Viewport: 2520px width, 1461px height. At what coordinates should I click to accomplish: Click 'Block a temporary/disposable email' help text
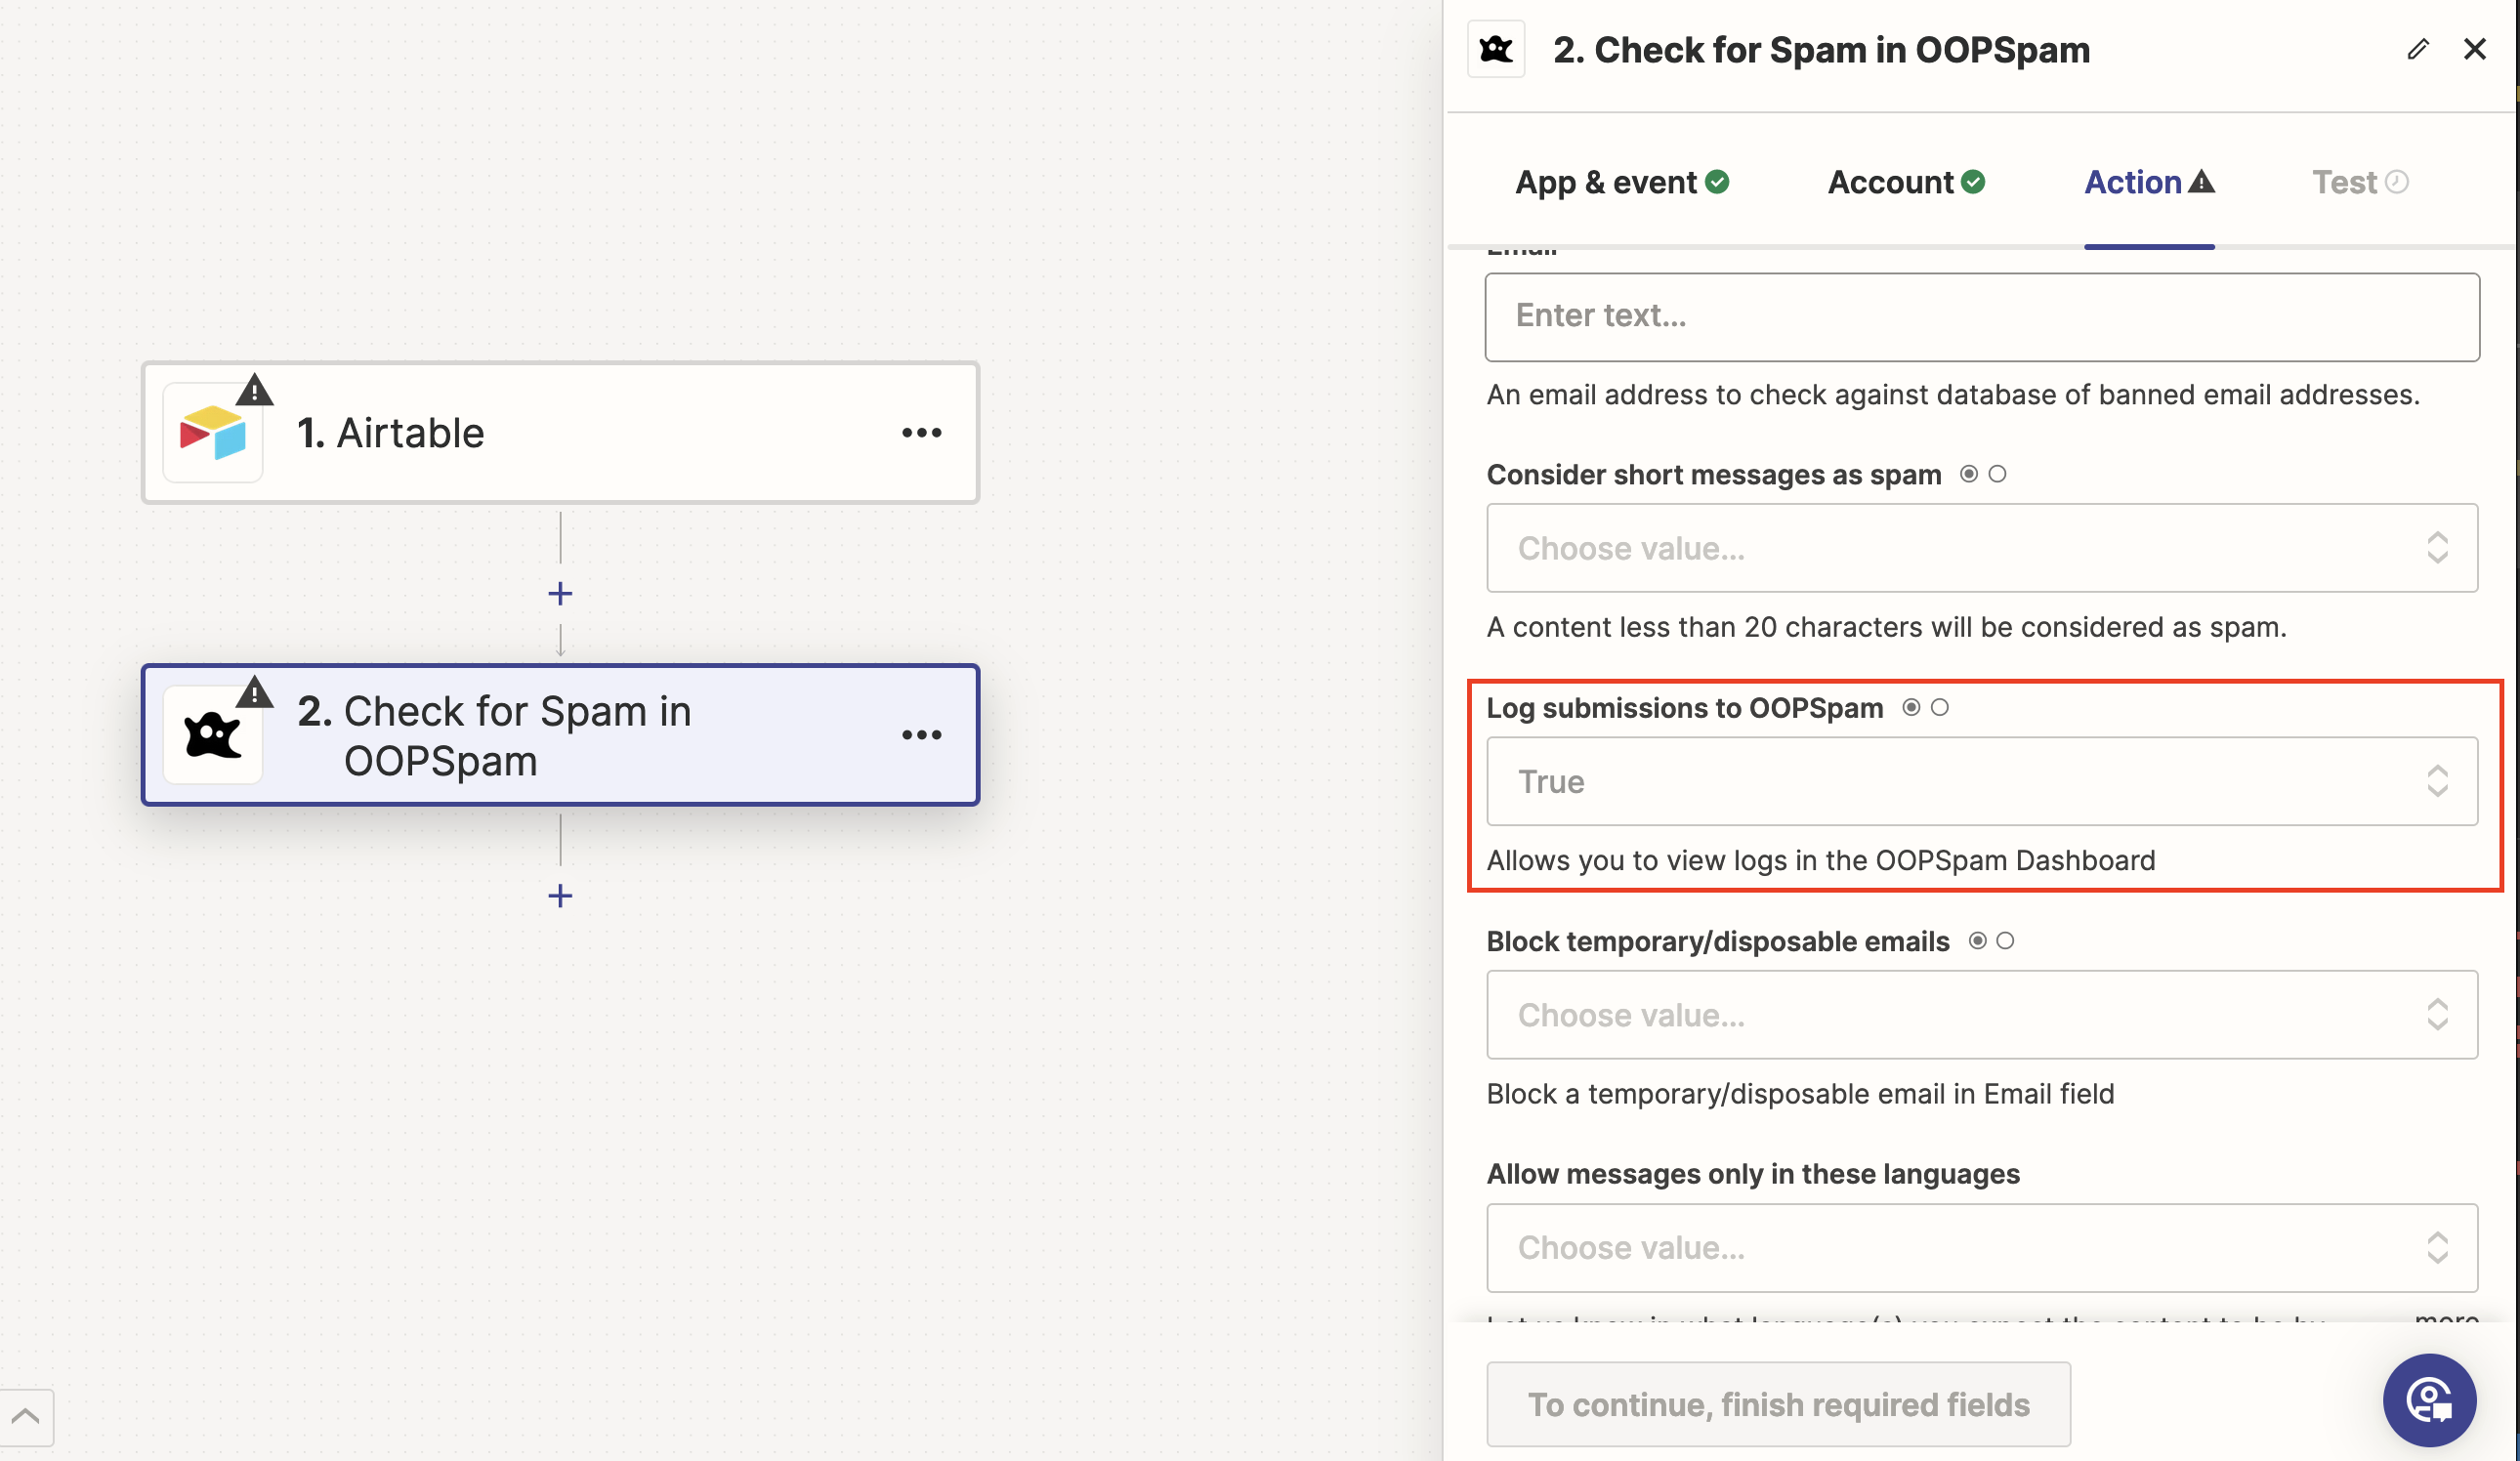(1800, 1093)
